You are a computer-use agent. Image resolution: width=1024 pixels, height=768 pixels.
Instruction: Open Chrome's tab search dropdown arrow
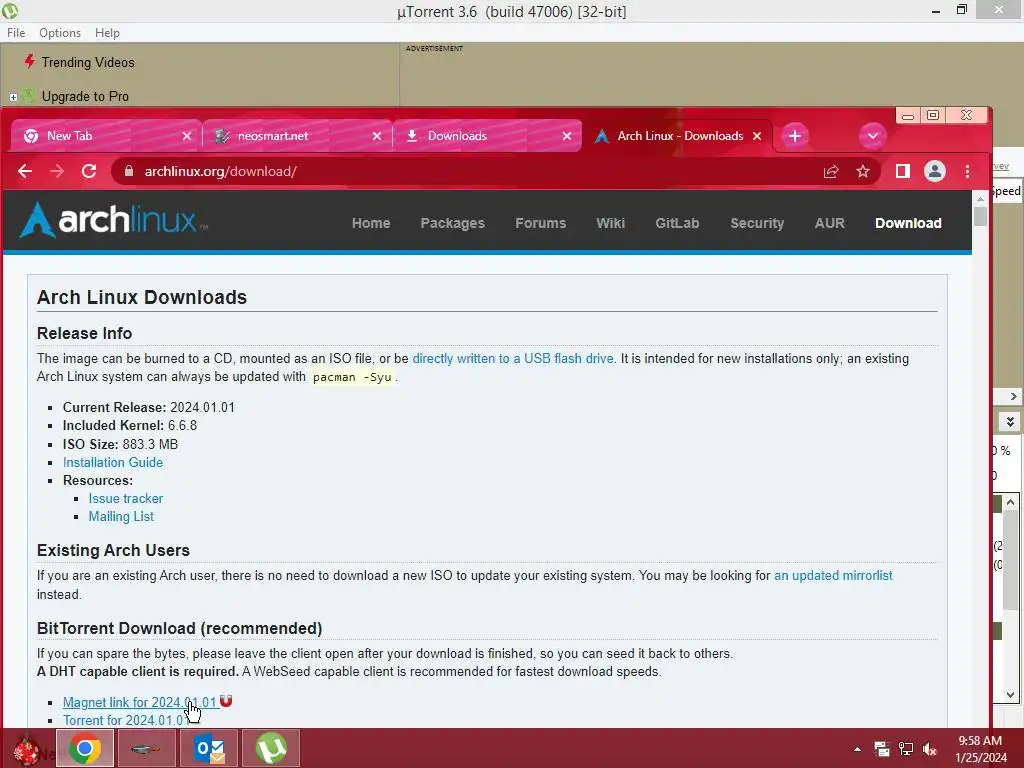coord(872,136)
